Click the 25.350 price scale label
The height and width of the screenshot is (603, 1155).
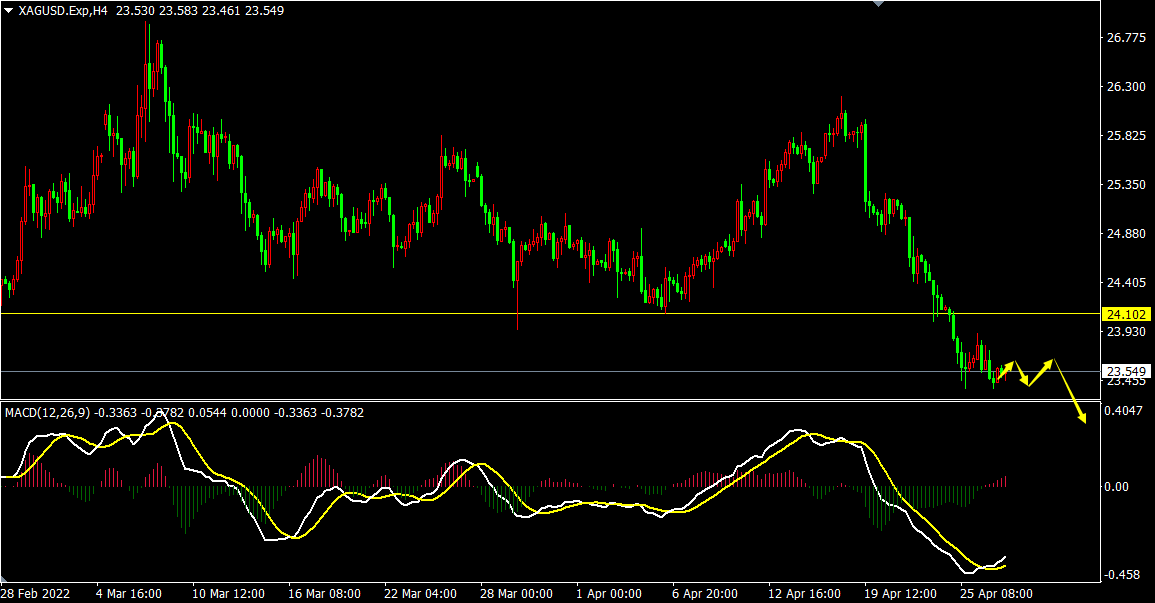1126,185
